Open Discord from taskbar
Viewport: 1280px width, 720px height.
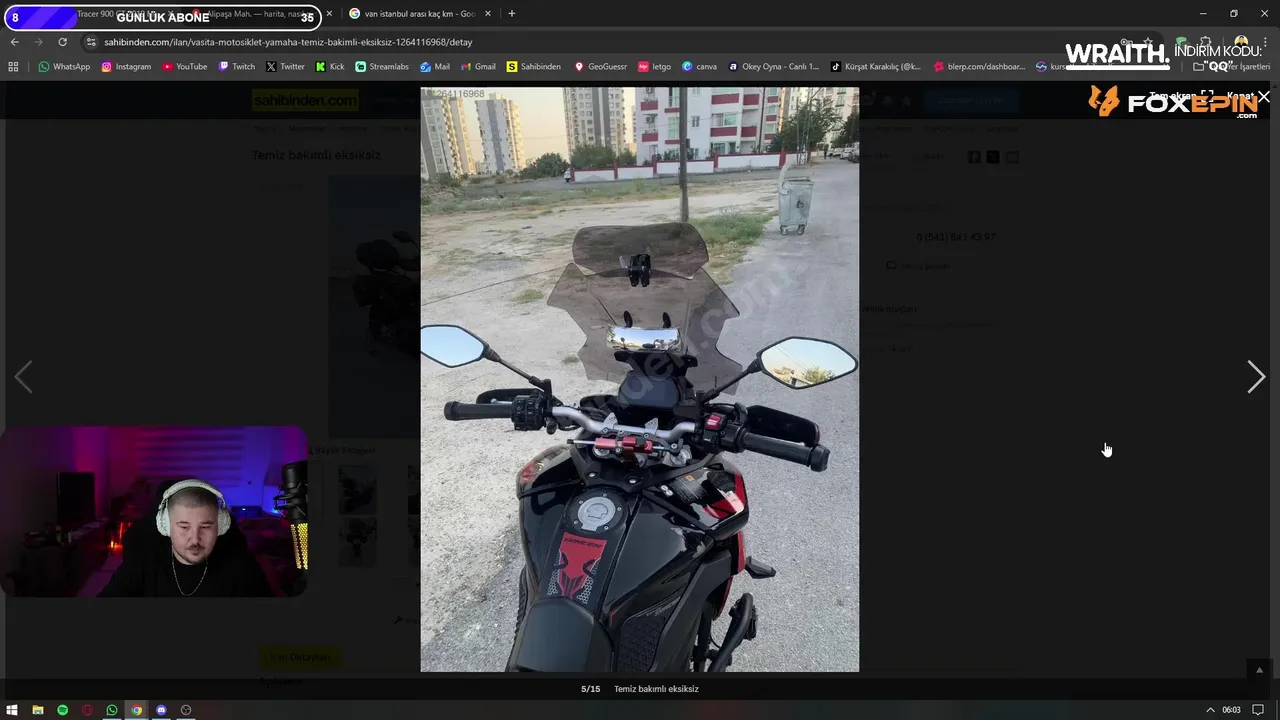click(161, 710)
